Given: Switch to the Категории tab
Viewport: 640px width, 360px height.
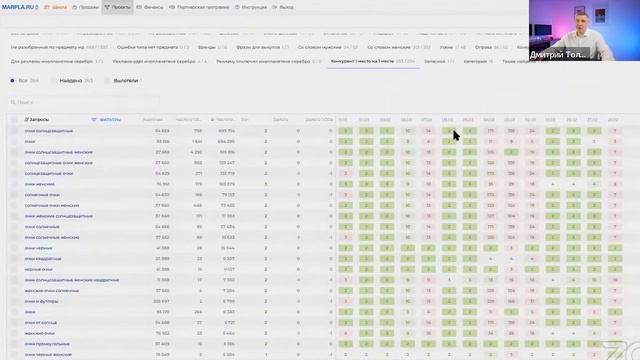Looking at the screenshot, I should point(478,61).
